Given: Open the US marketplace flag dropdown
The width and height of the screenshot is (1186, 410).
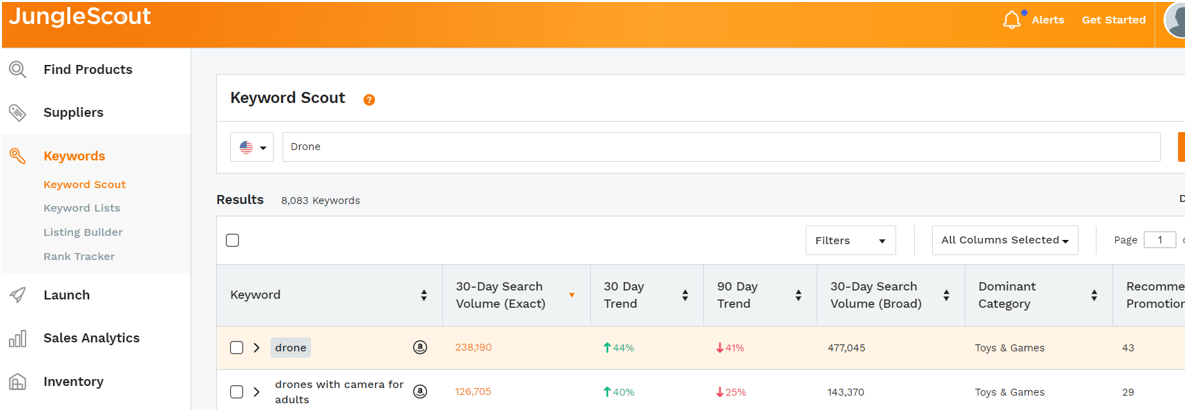Looking at the screenshot, I should click(252, 148).
